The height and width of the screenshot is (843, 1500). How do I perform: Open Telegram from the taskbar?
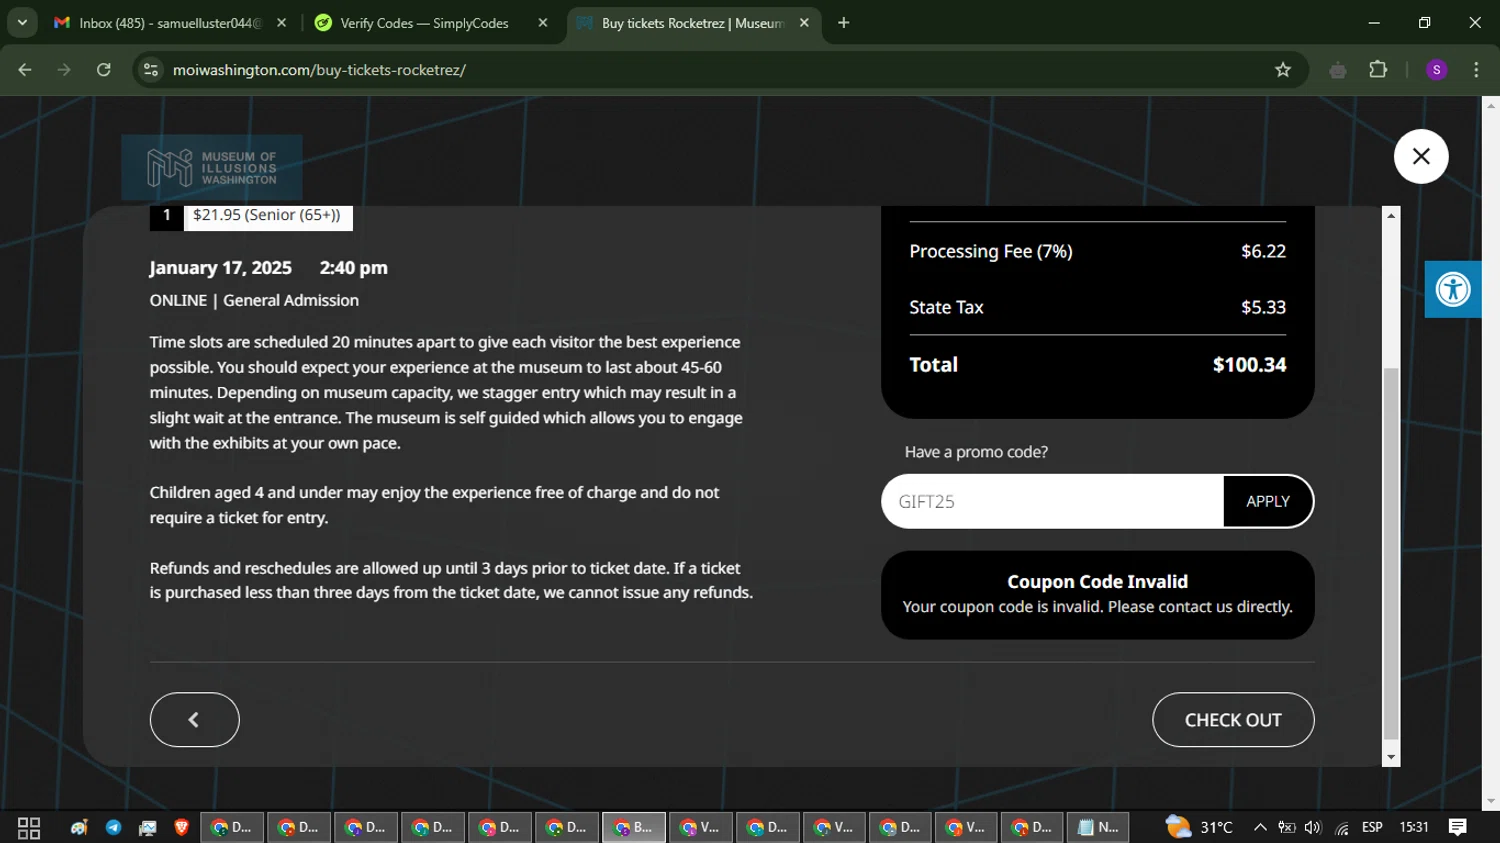113,828
